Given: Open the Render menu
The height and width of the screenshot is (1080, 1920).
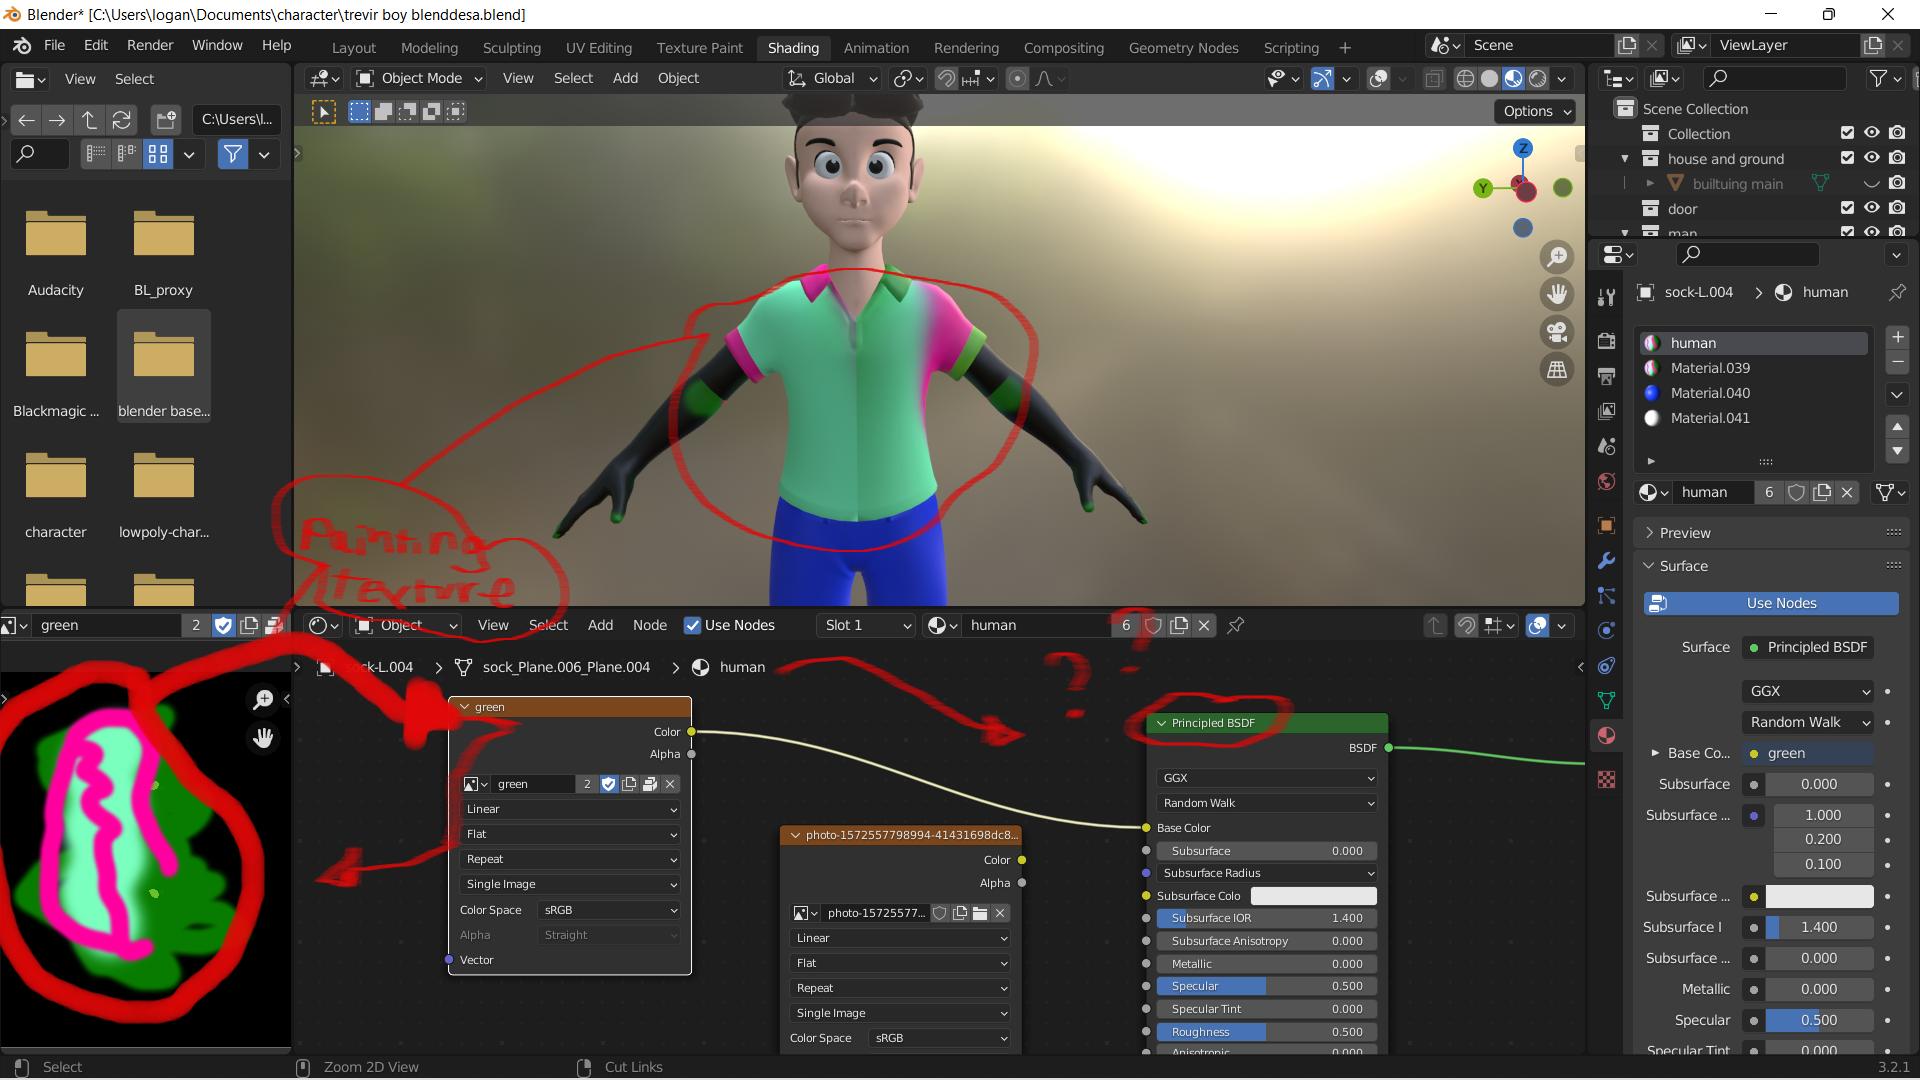Looking at the screenshot, I should [150, 45].
